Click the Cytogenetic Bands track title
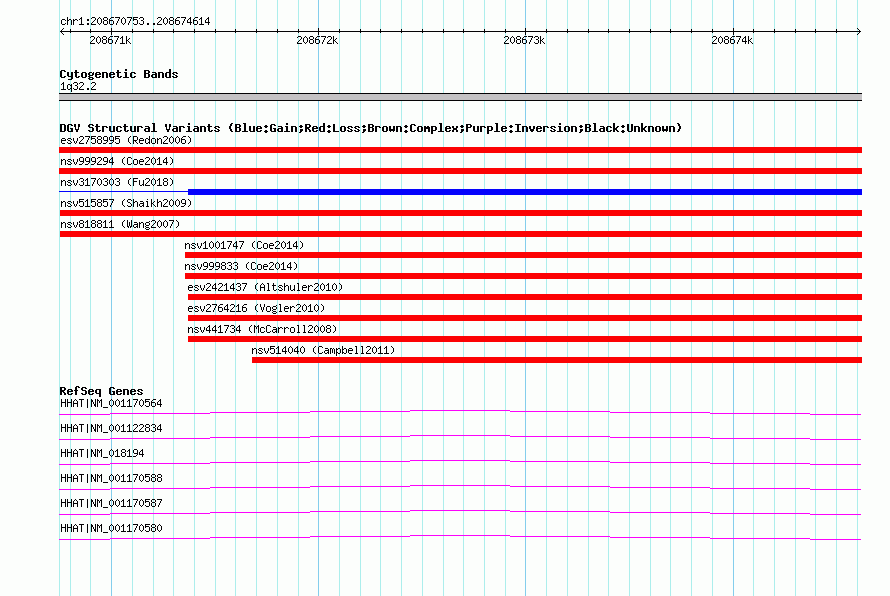The width and height of the screenshot is (890, 596). 119,74
